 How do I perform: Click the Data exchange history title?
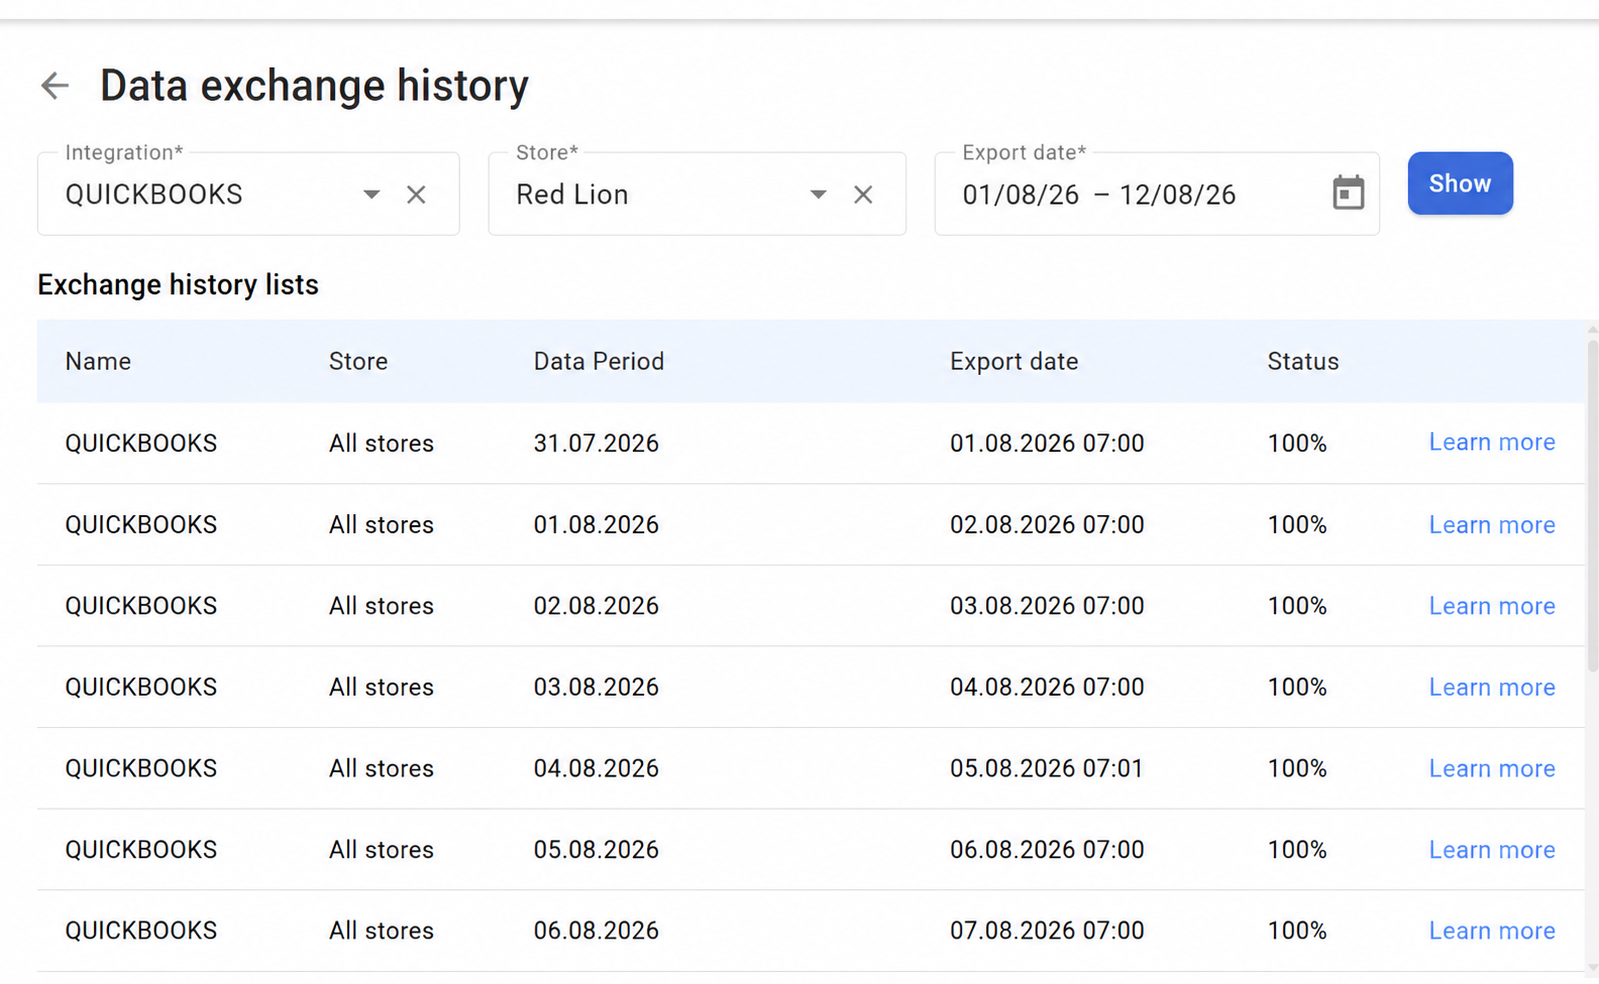tap(314, 86)
